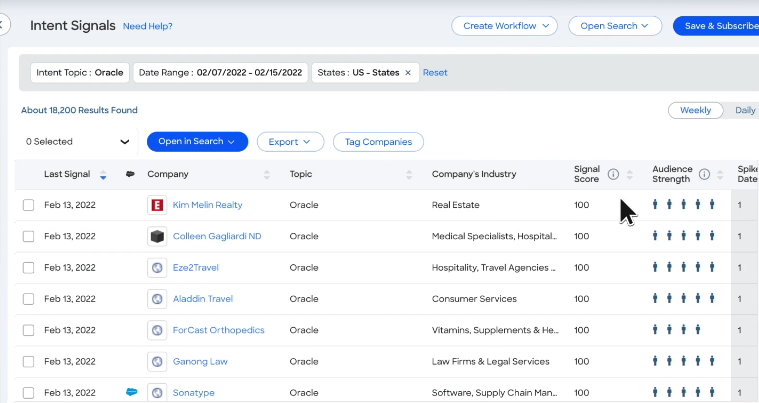The height and width of the screenshot is (403, 759).
Task: Open the Kim Melin Realty company link
Action: tap(208, 205)
